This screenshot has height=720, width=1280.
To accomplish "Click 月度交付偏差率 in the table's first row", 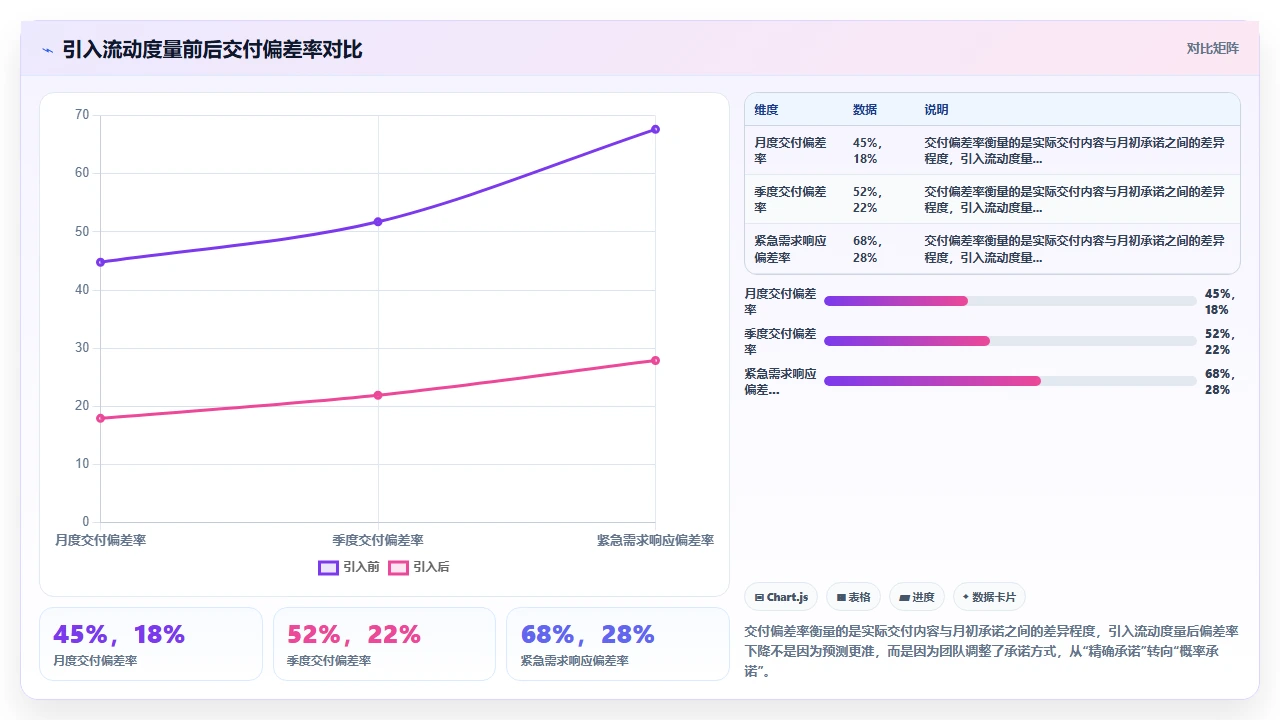I will [791, 150].
